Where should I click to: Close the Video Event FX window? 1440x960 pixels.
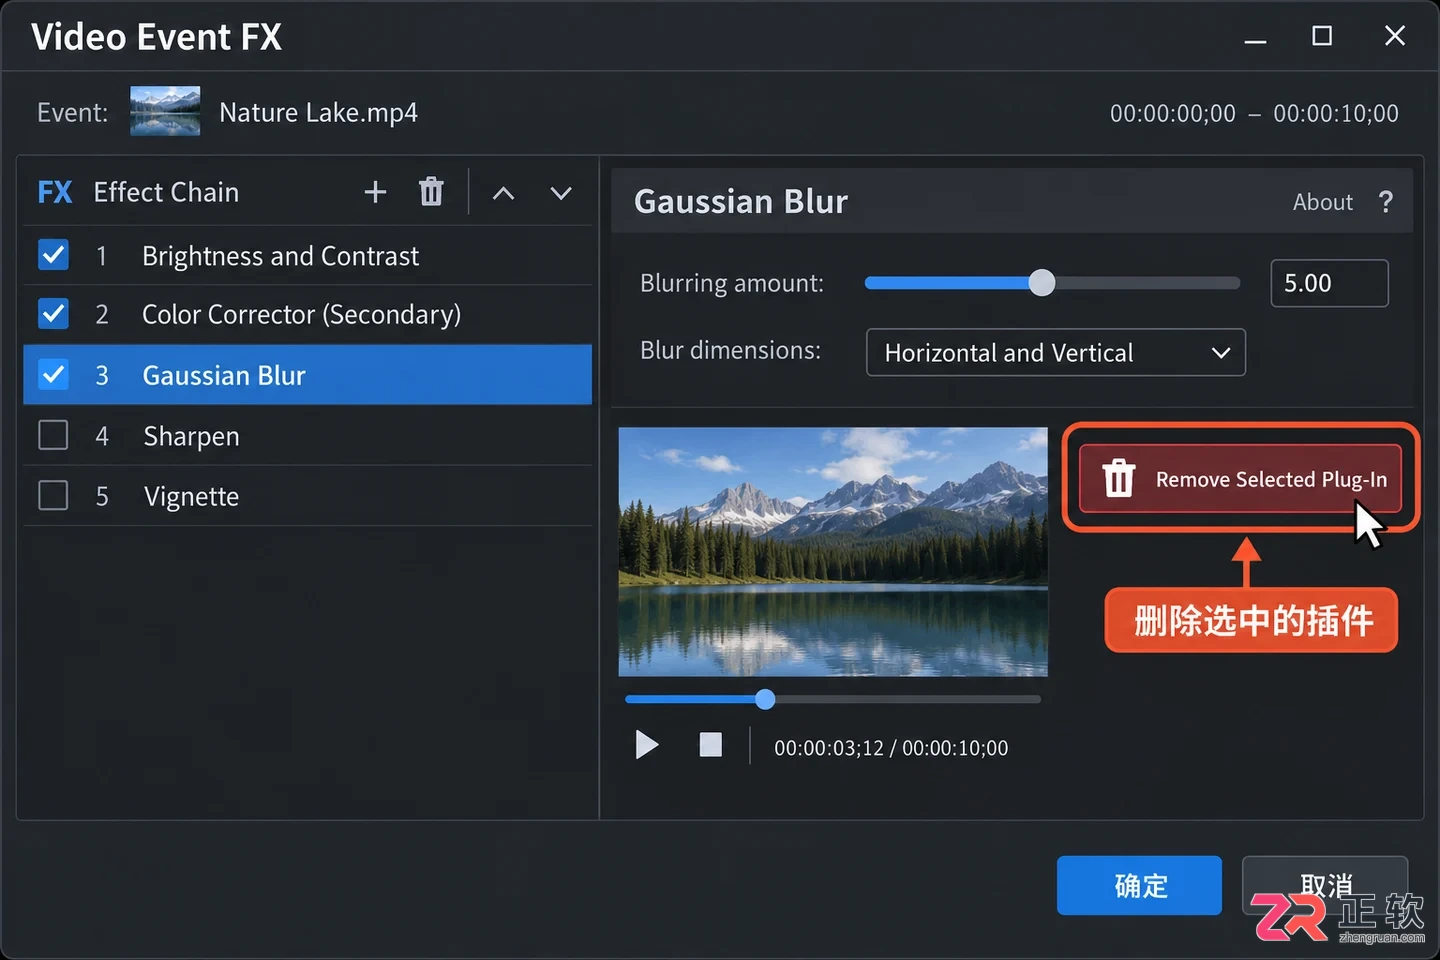pyautogui.click(x=1395, y=36)
